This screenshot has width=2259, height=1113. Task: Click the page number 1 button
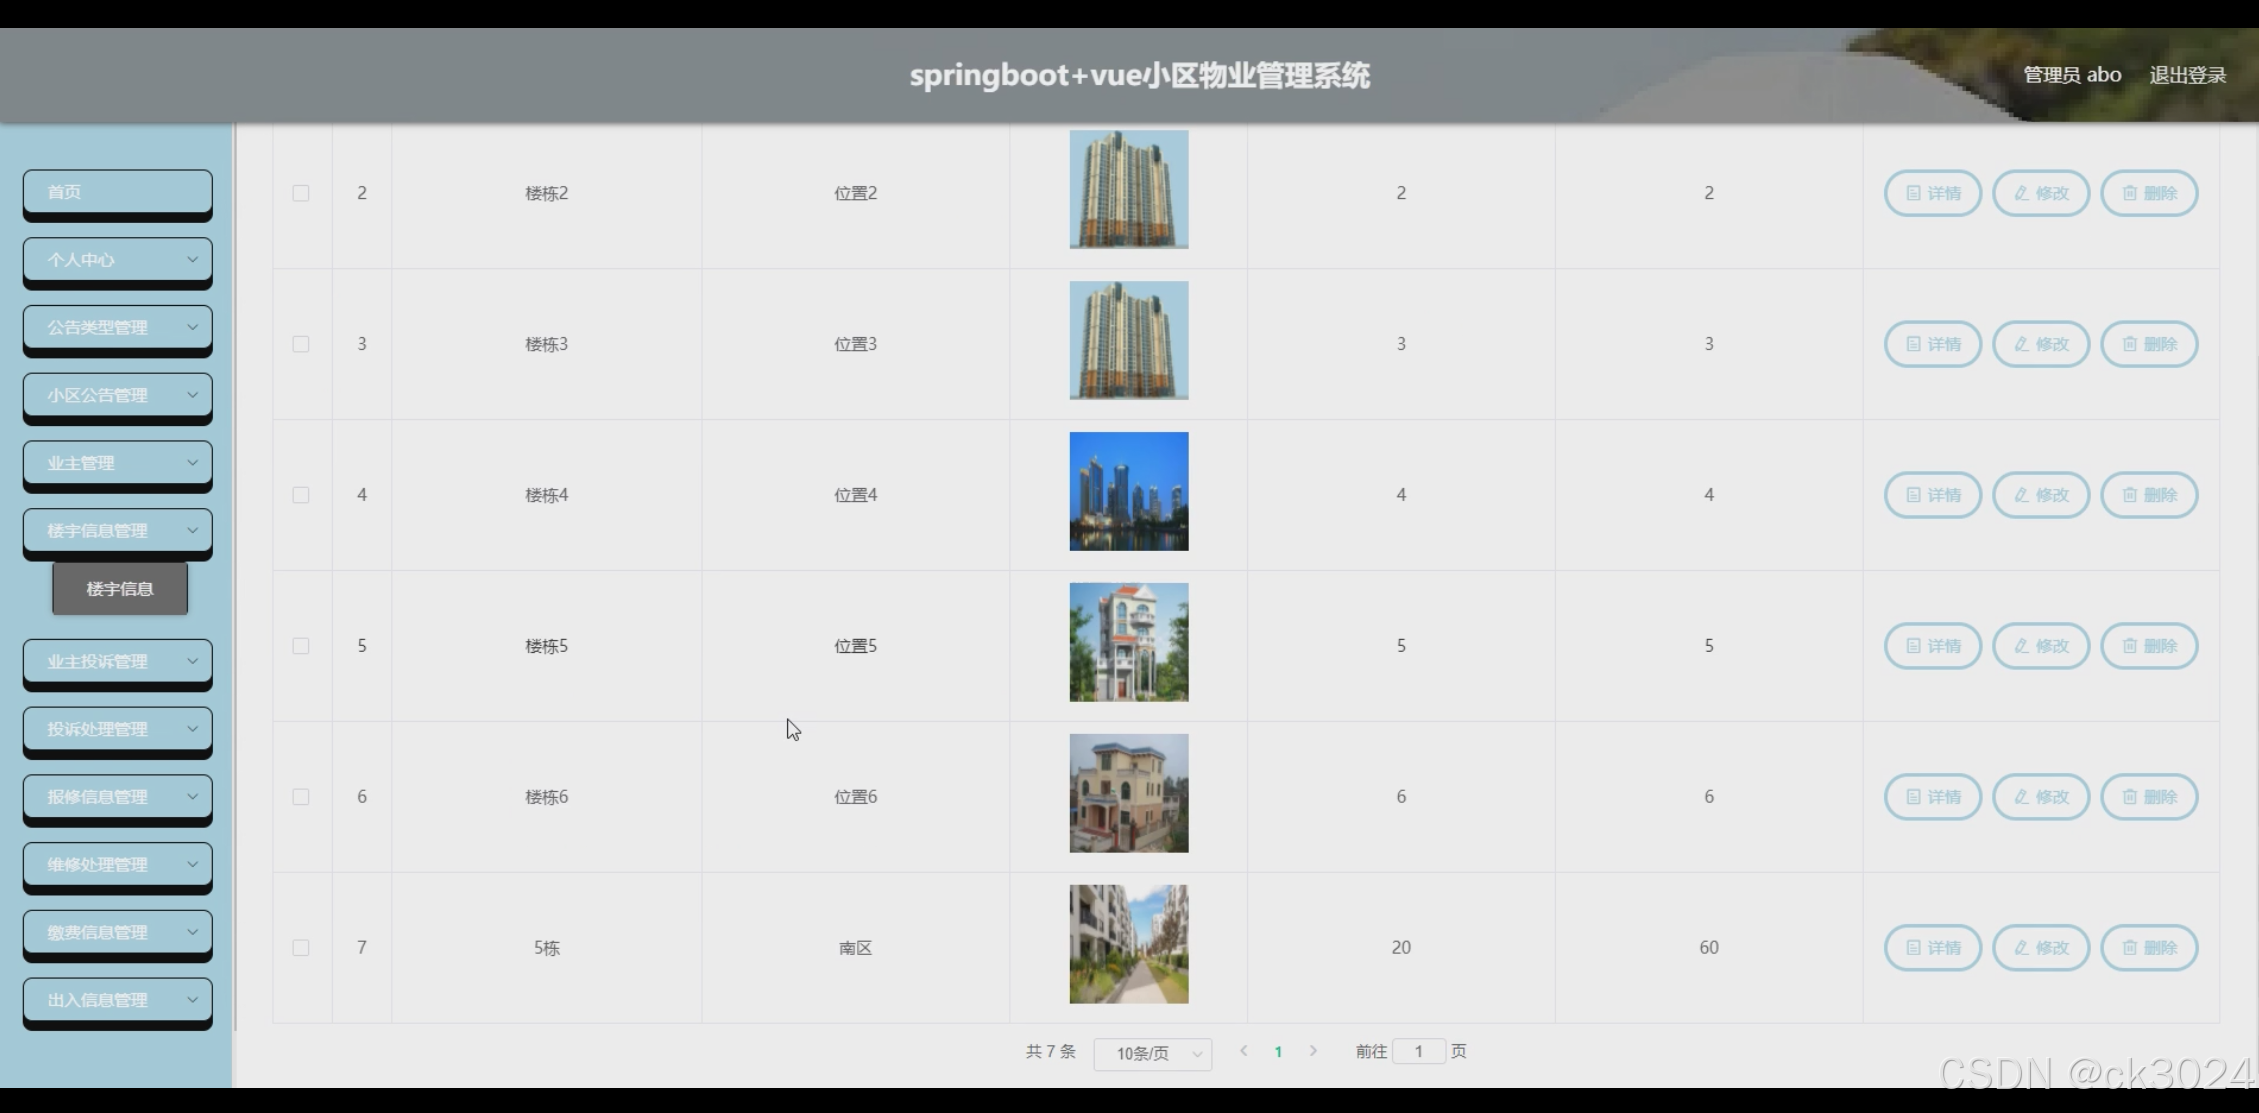1278,1052
